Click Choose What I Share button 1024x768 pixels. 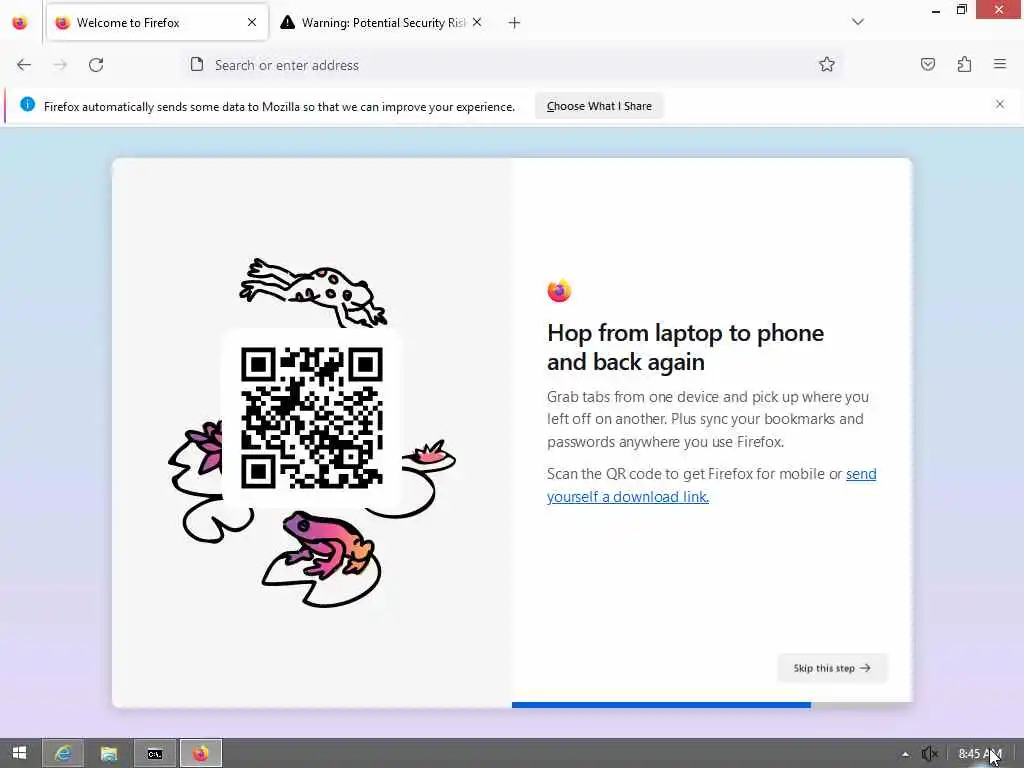coord(600,106)
